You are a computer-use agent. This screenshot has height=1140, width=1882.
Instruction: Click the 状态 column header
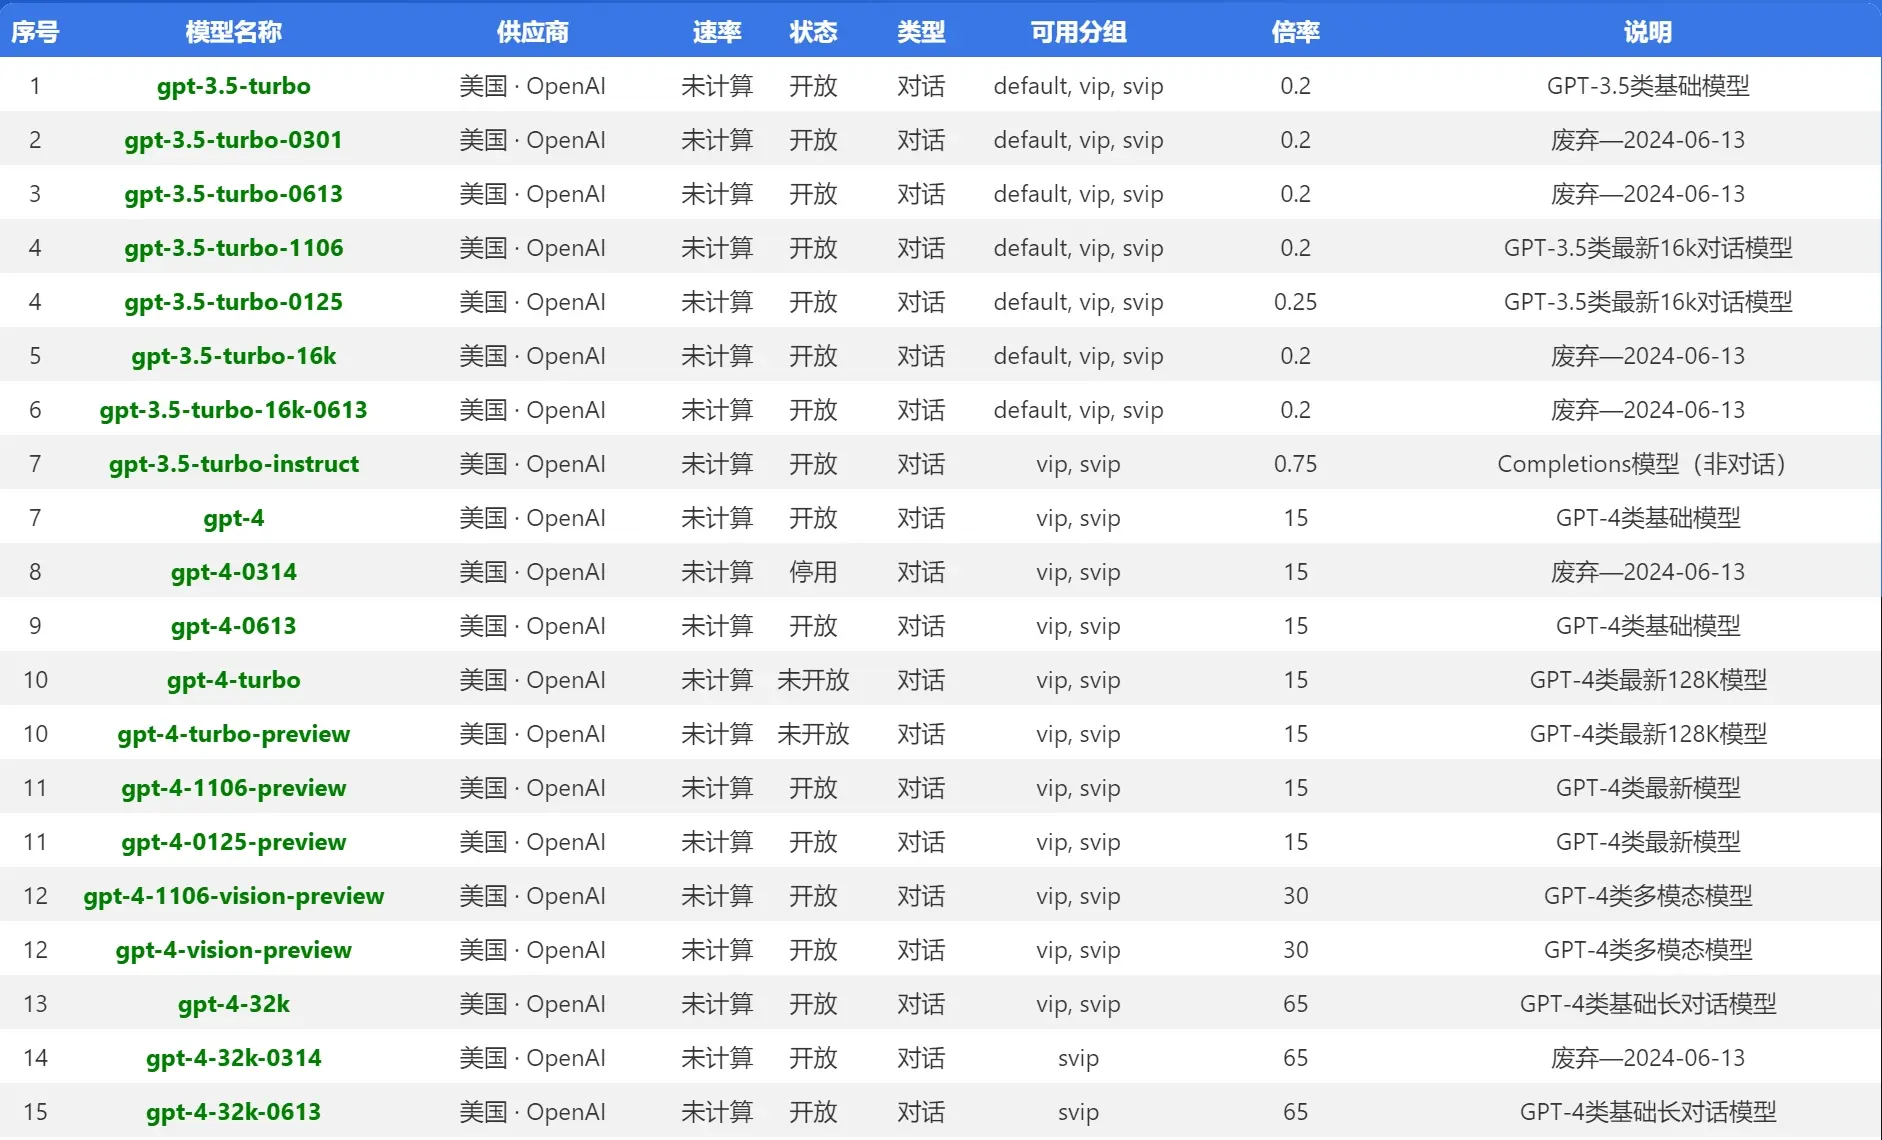point(813,32)
